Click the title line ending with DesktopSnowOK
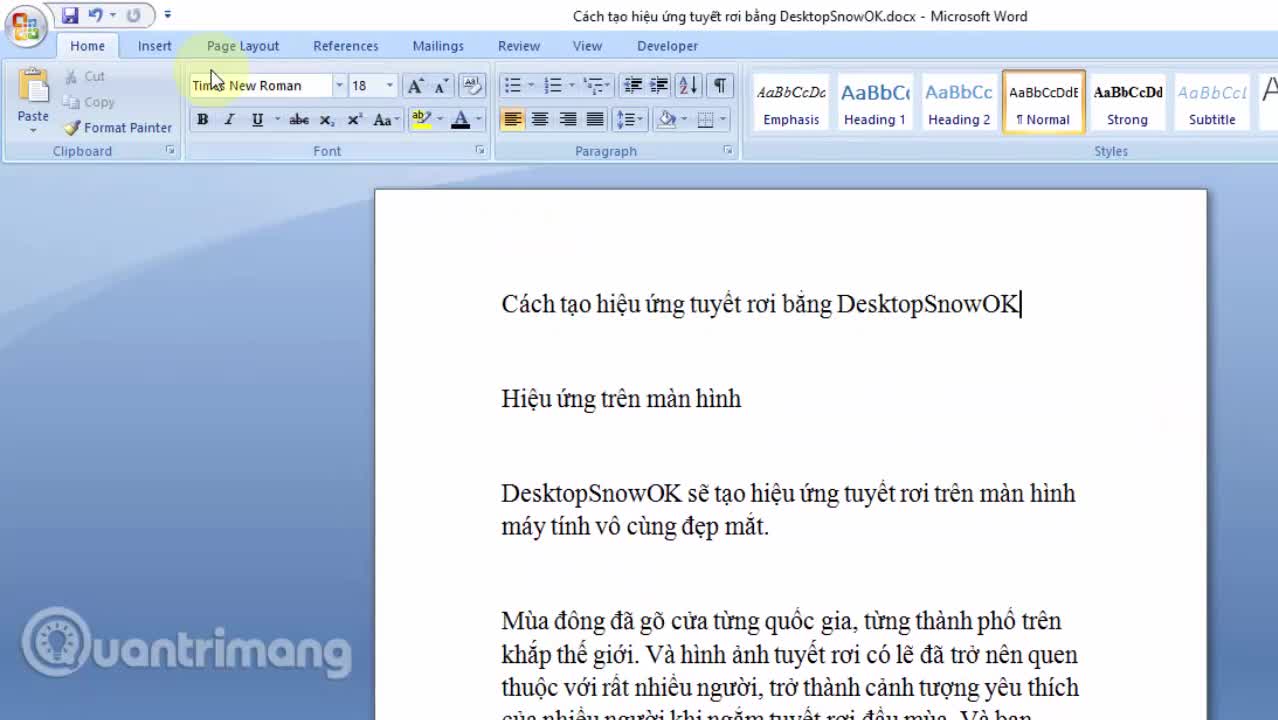The image size is (1278, 720). click(x=760, y=304)
